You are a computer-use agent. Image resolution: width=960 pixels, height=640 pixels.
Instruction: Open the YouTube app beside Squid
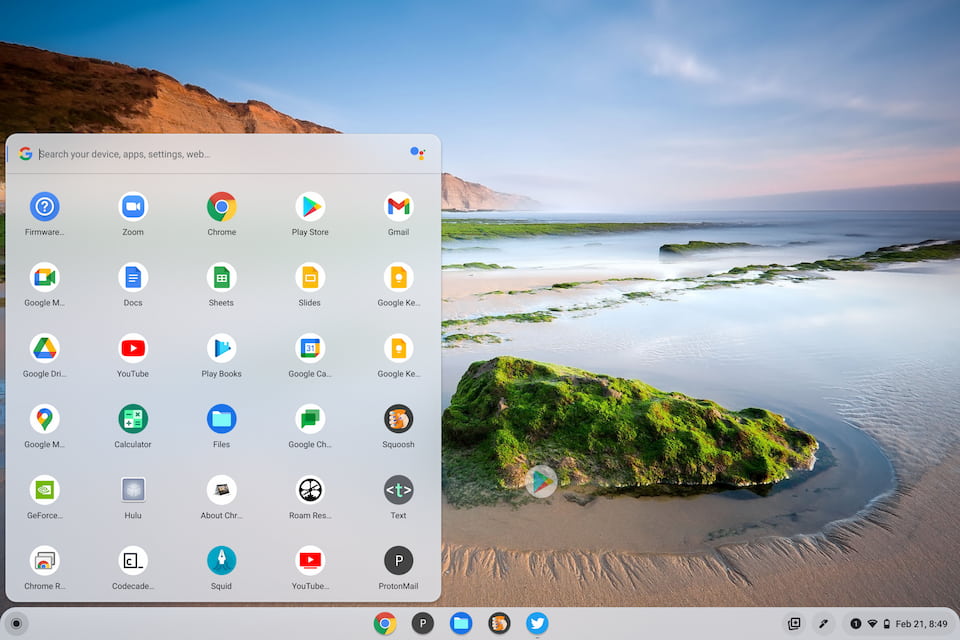click(x=310, y=560)
